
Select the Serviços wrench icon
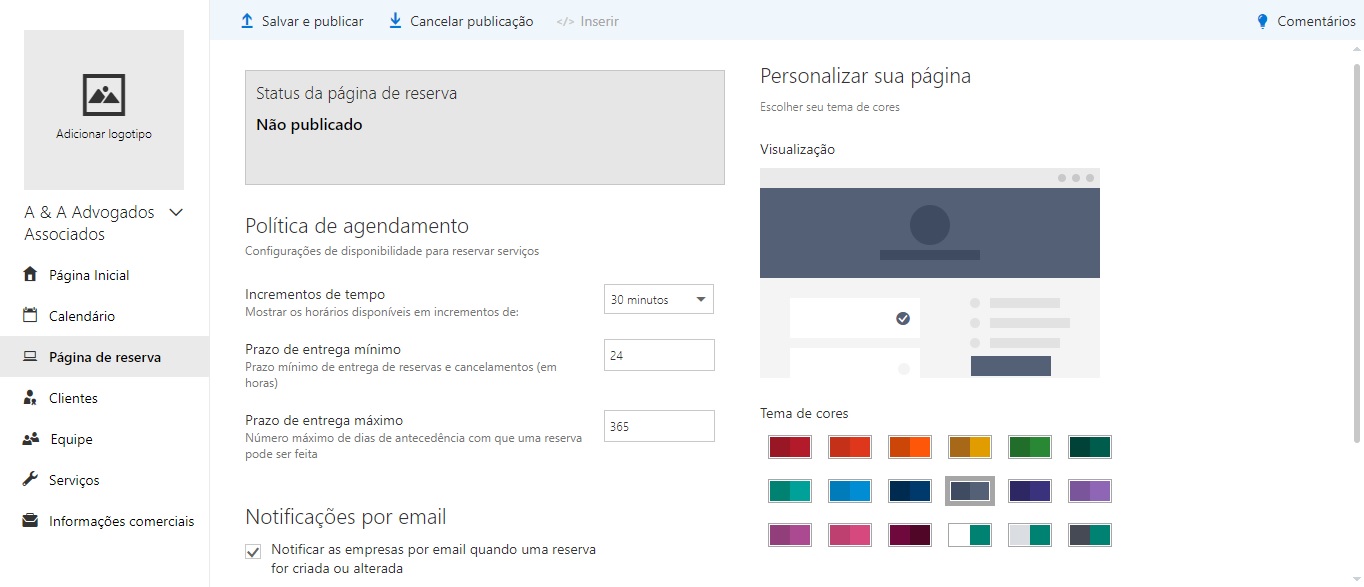(30, 479)
